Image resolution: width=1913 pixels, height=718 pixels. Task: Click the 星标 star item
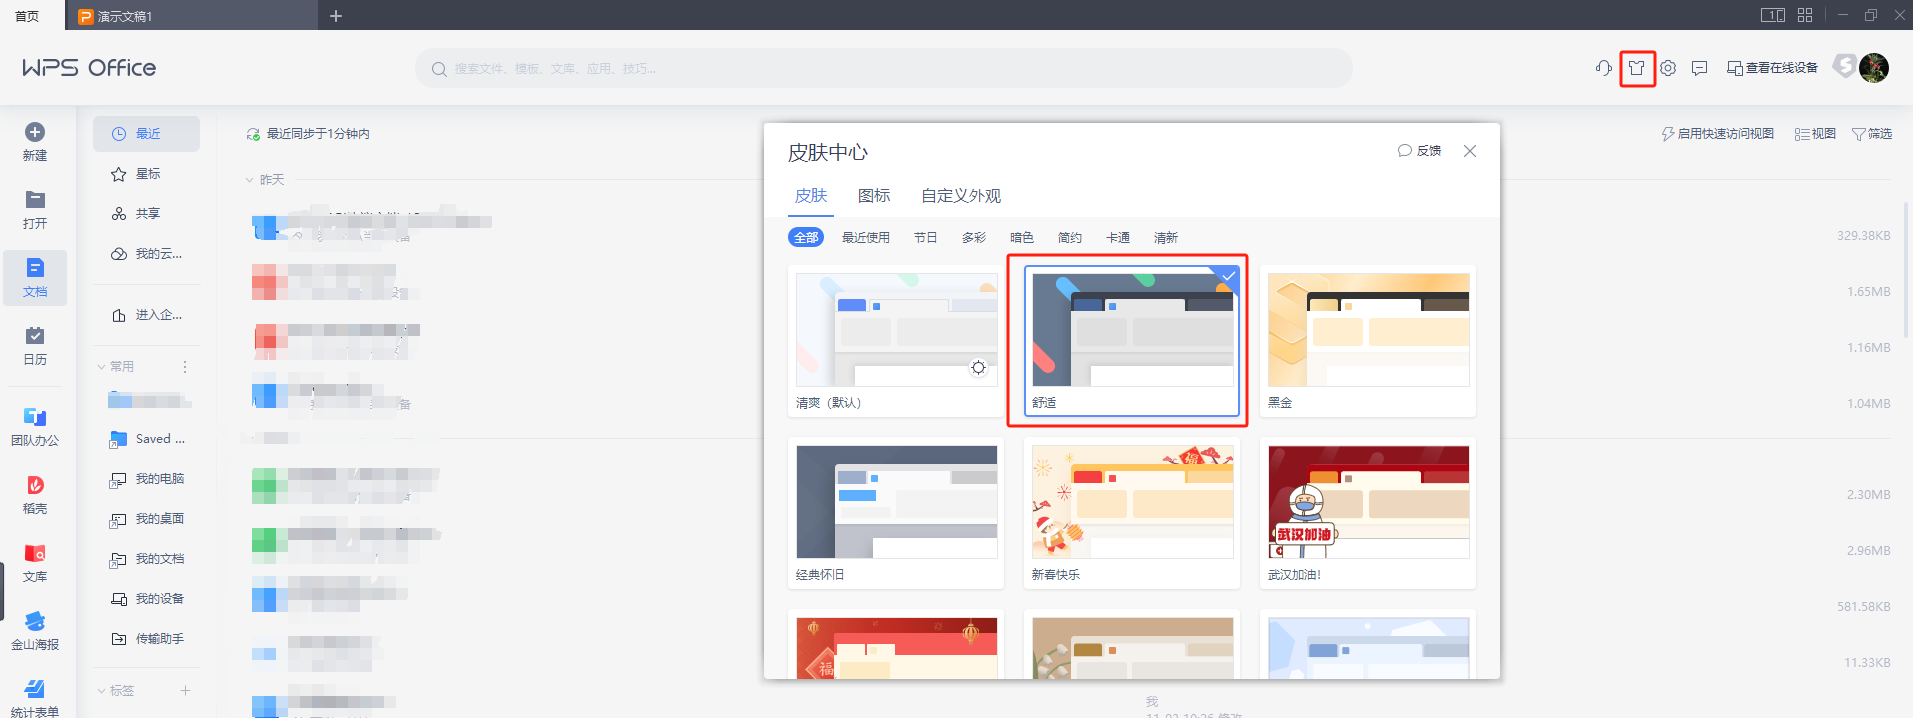146,174
